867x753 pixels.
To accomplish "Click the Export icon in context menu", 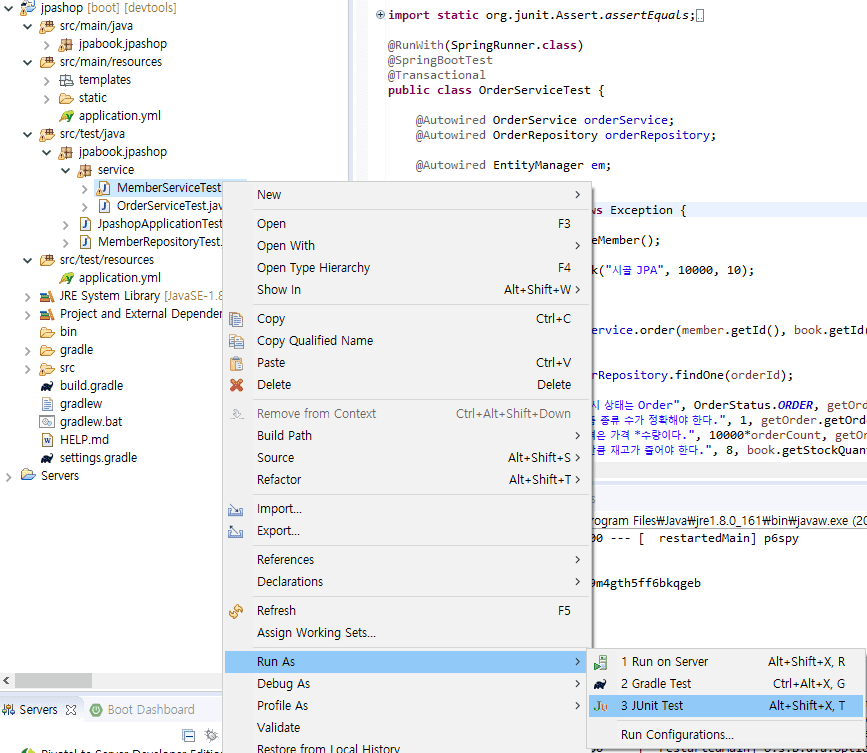I will (236, 531).
